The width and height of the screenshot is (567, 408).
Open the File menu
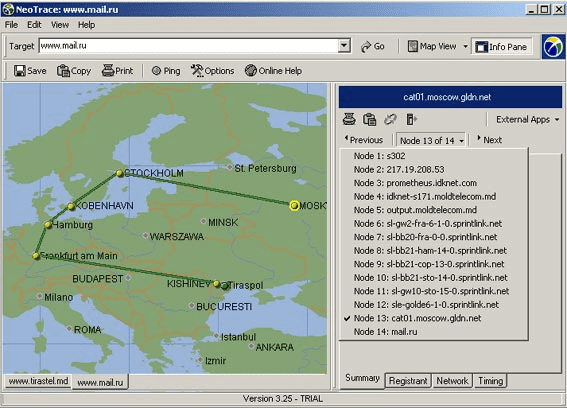click(x=11, y=25)
